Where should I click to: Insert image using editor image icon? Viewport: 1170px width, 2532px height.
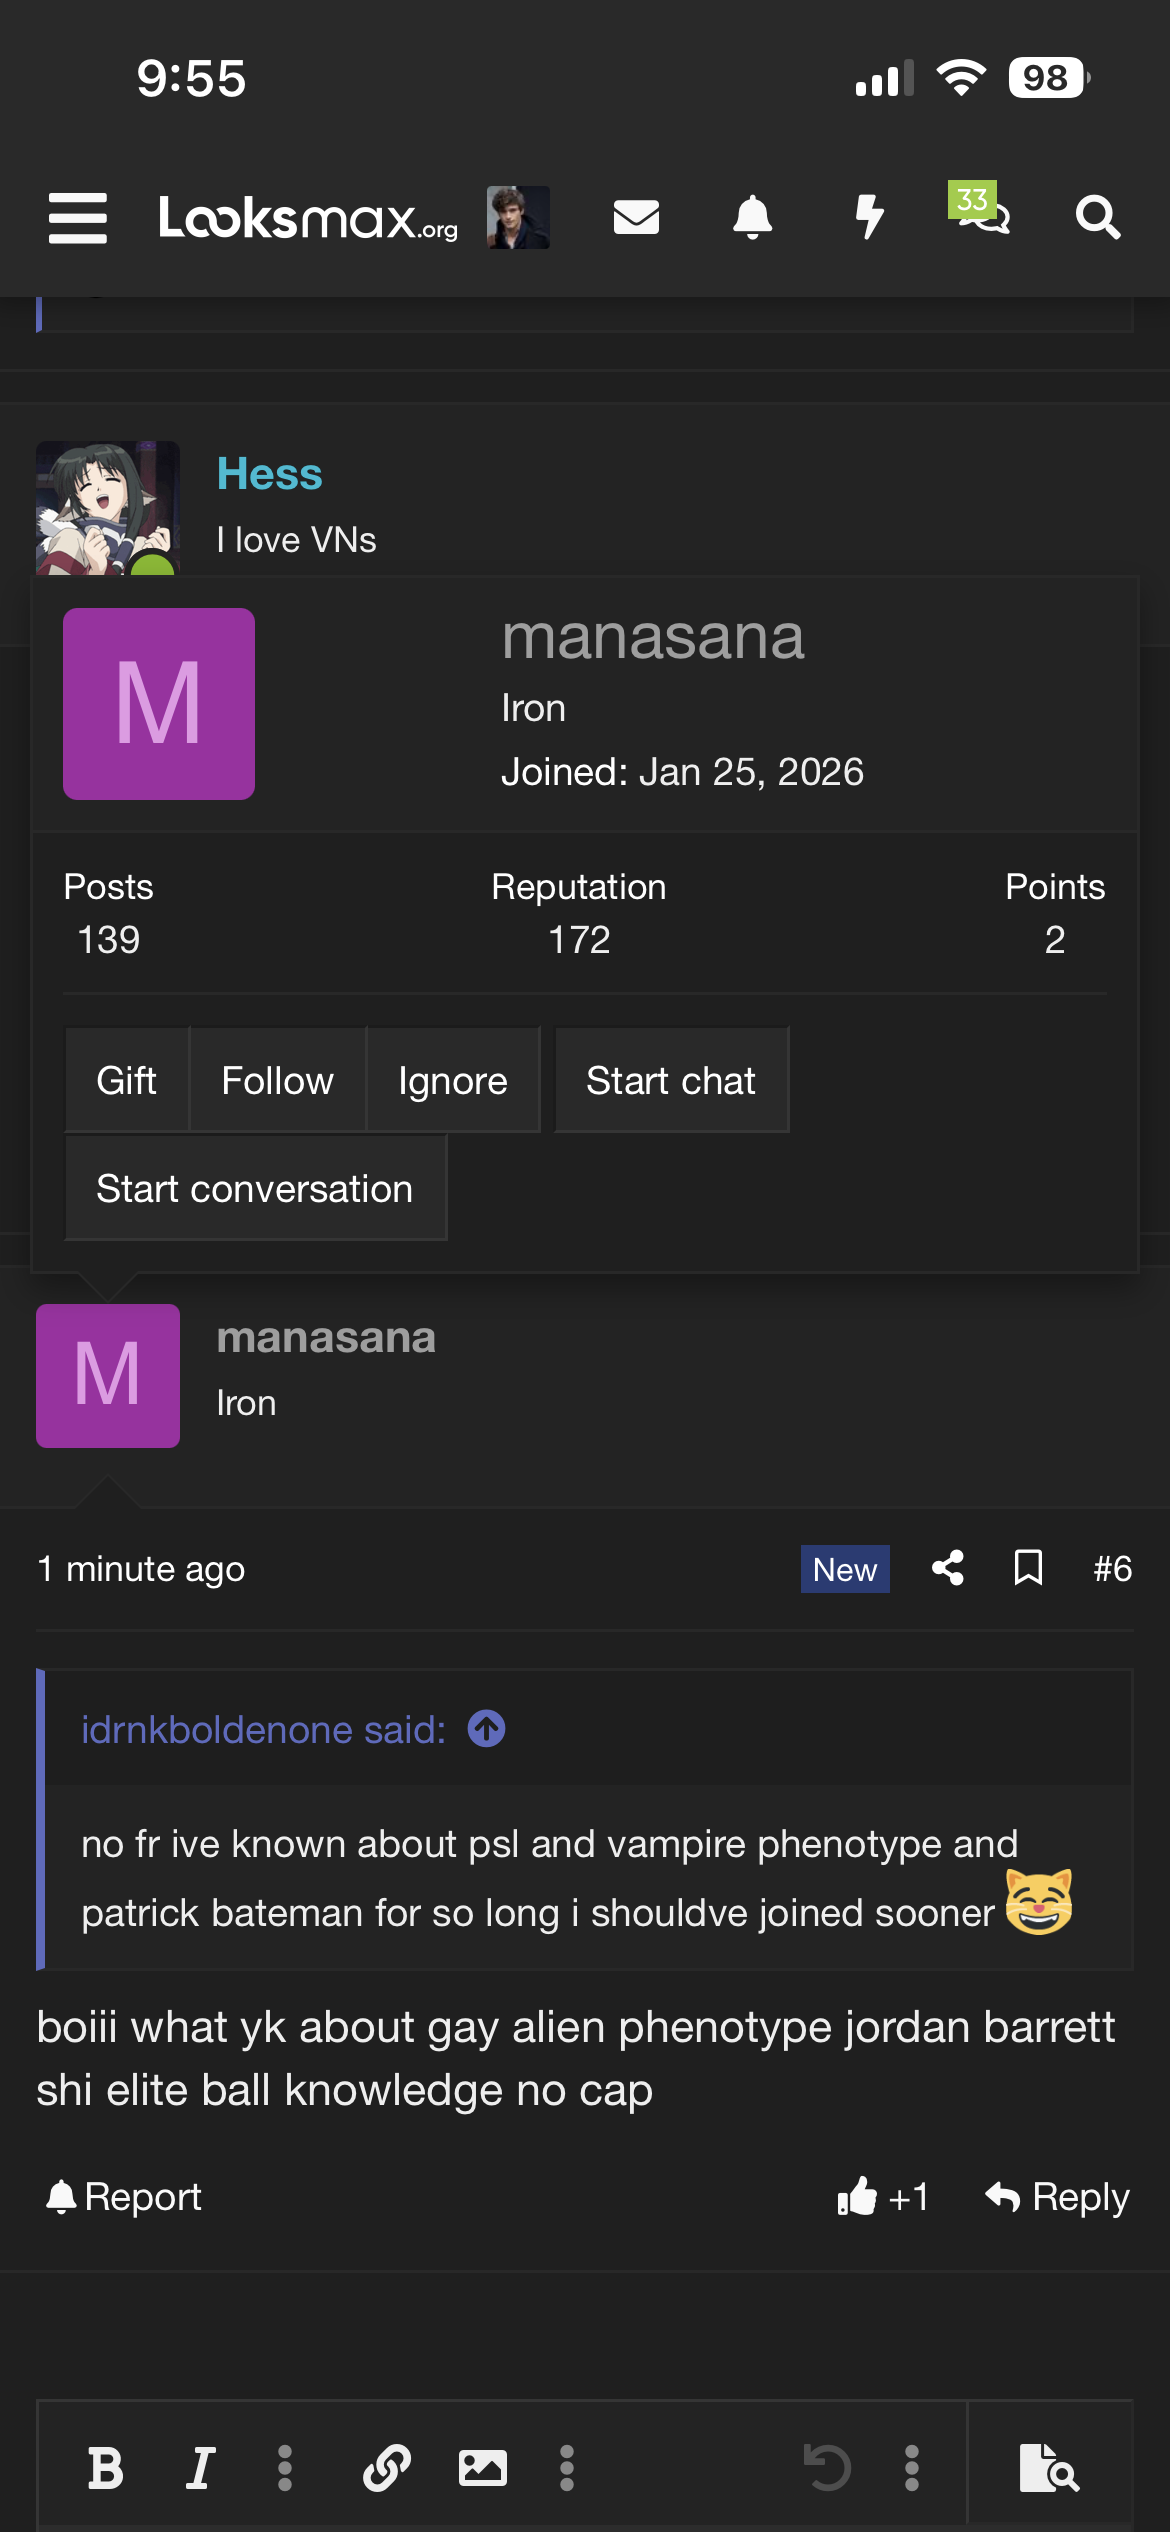482,2468
